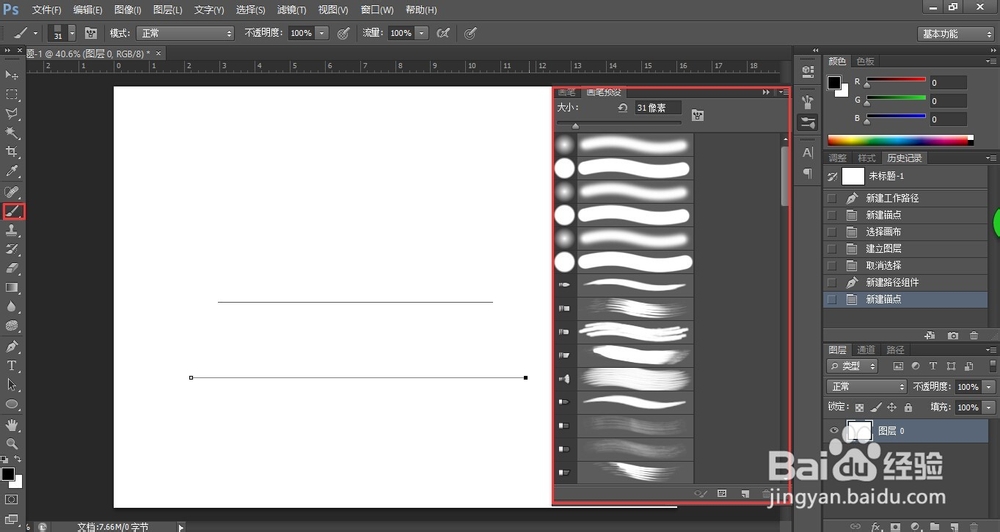Viewport: 1000px width, 532px height.
Task: Select the Eyedropper tool
Action: click(11, 171)
